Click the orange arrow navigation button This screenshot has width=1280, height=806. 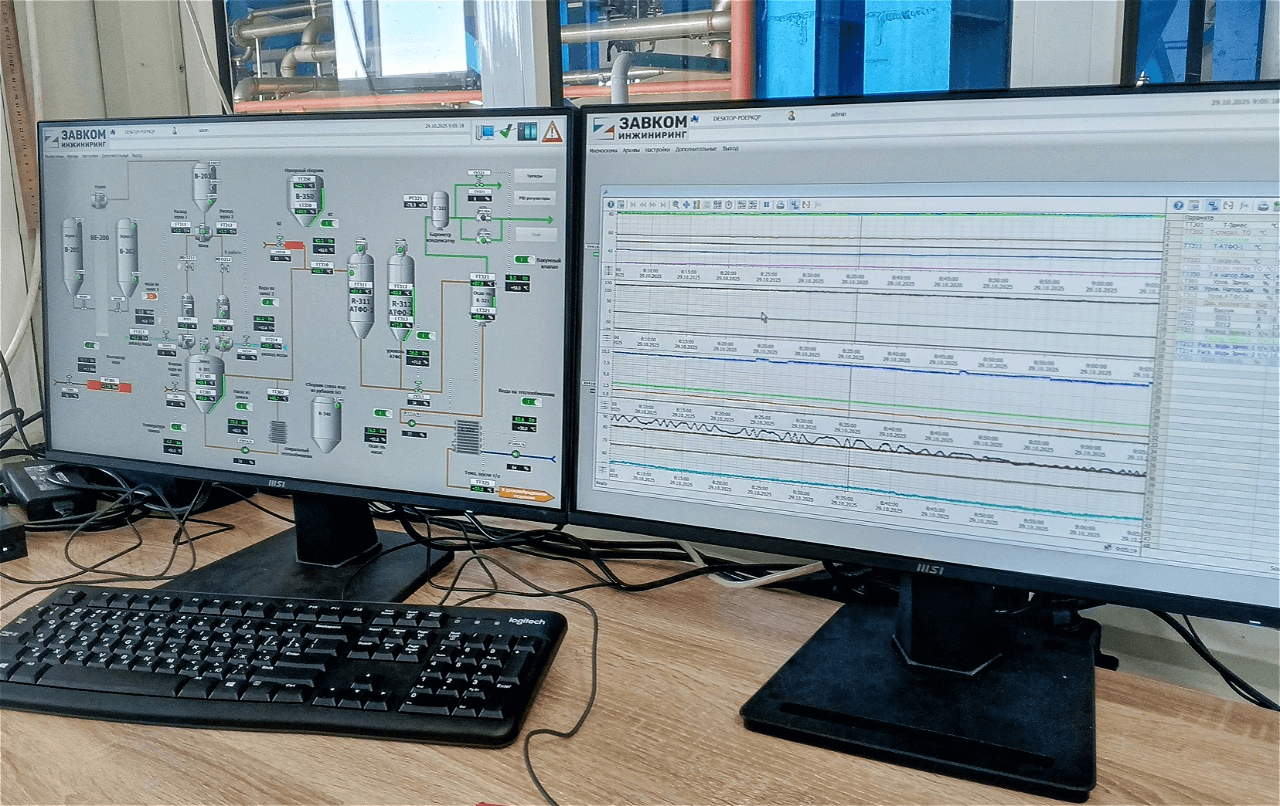tap(526, 493)
